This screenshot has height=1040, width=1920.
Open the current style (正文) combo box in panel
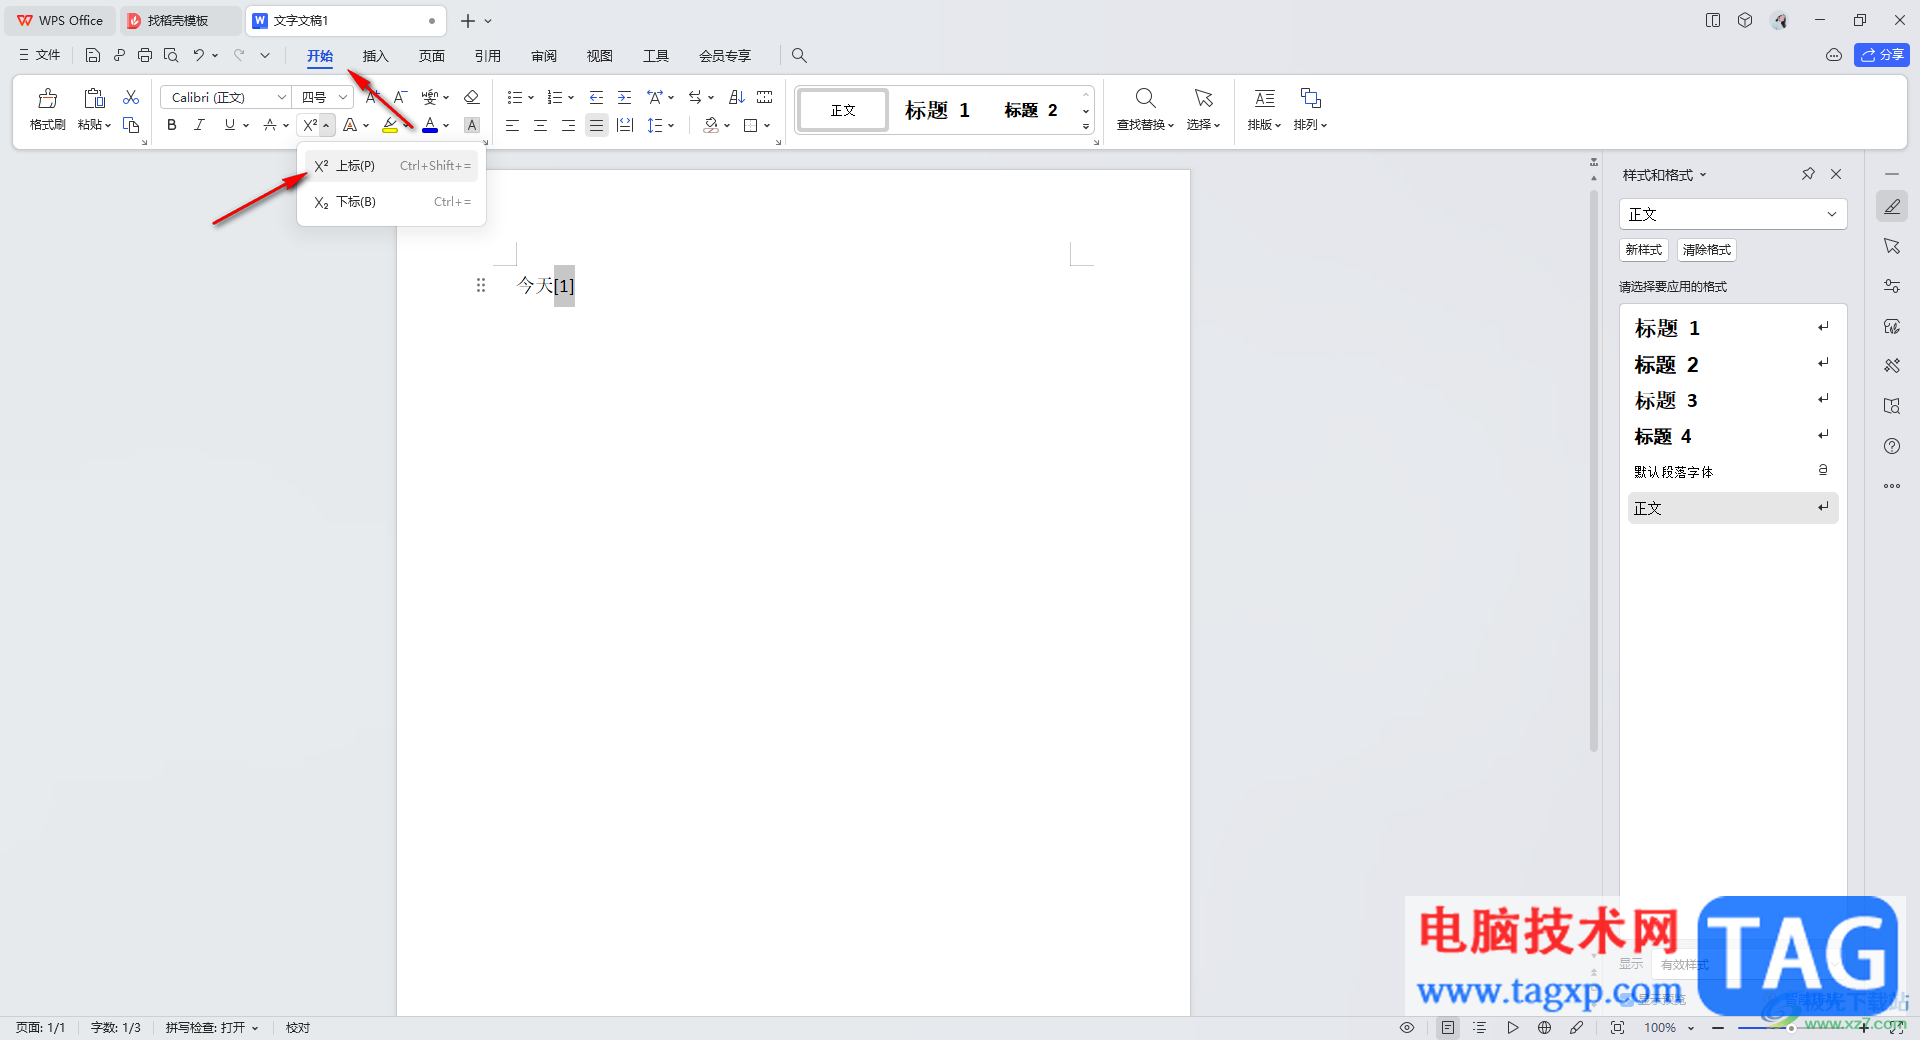click(x=1733, y=214)
